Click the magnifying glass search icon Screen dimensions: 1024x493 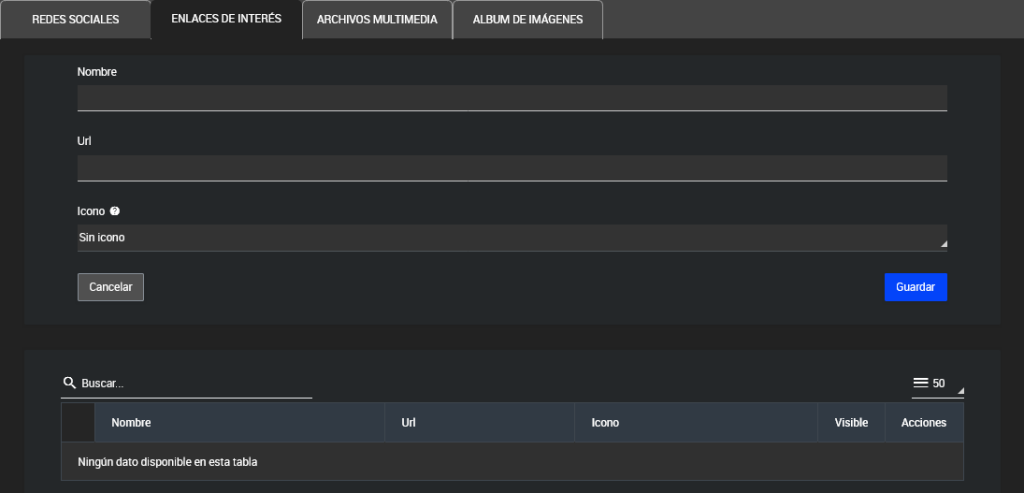69,383
